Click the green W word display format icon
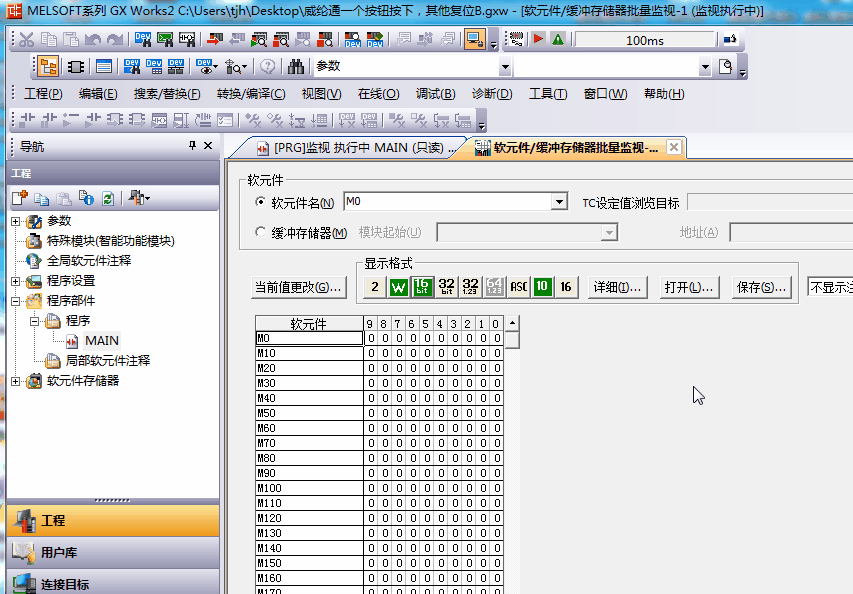 tap(398, 287)
